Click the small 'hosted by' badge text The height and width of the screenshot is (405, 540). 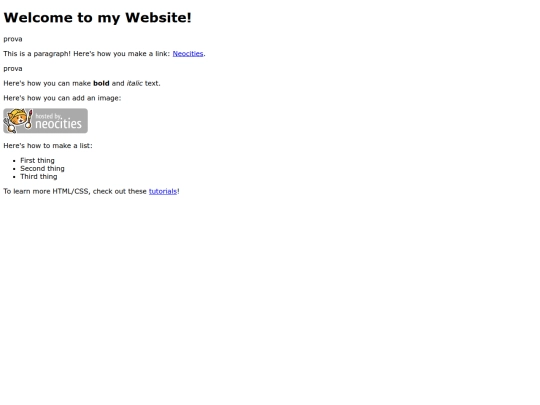49,116
